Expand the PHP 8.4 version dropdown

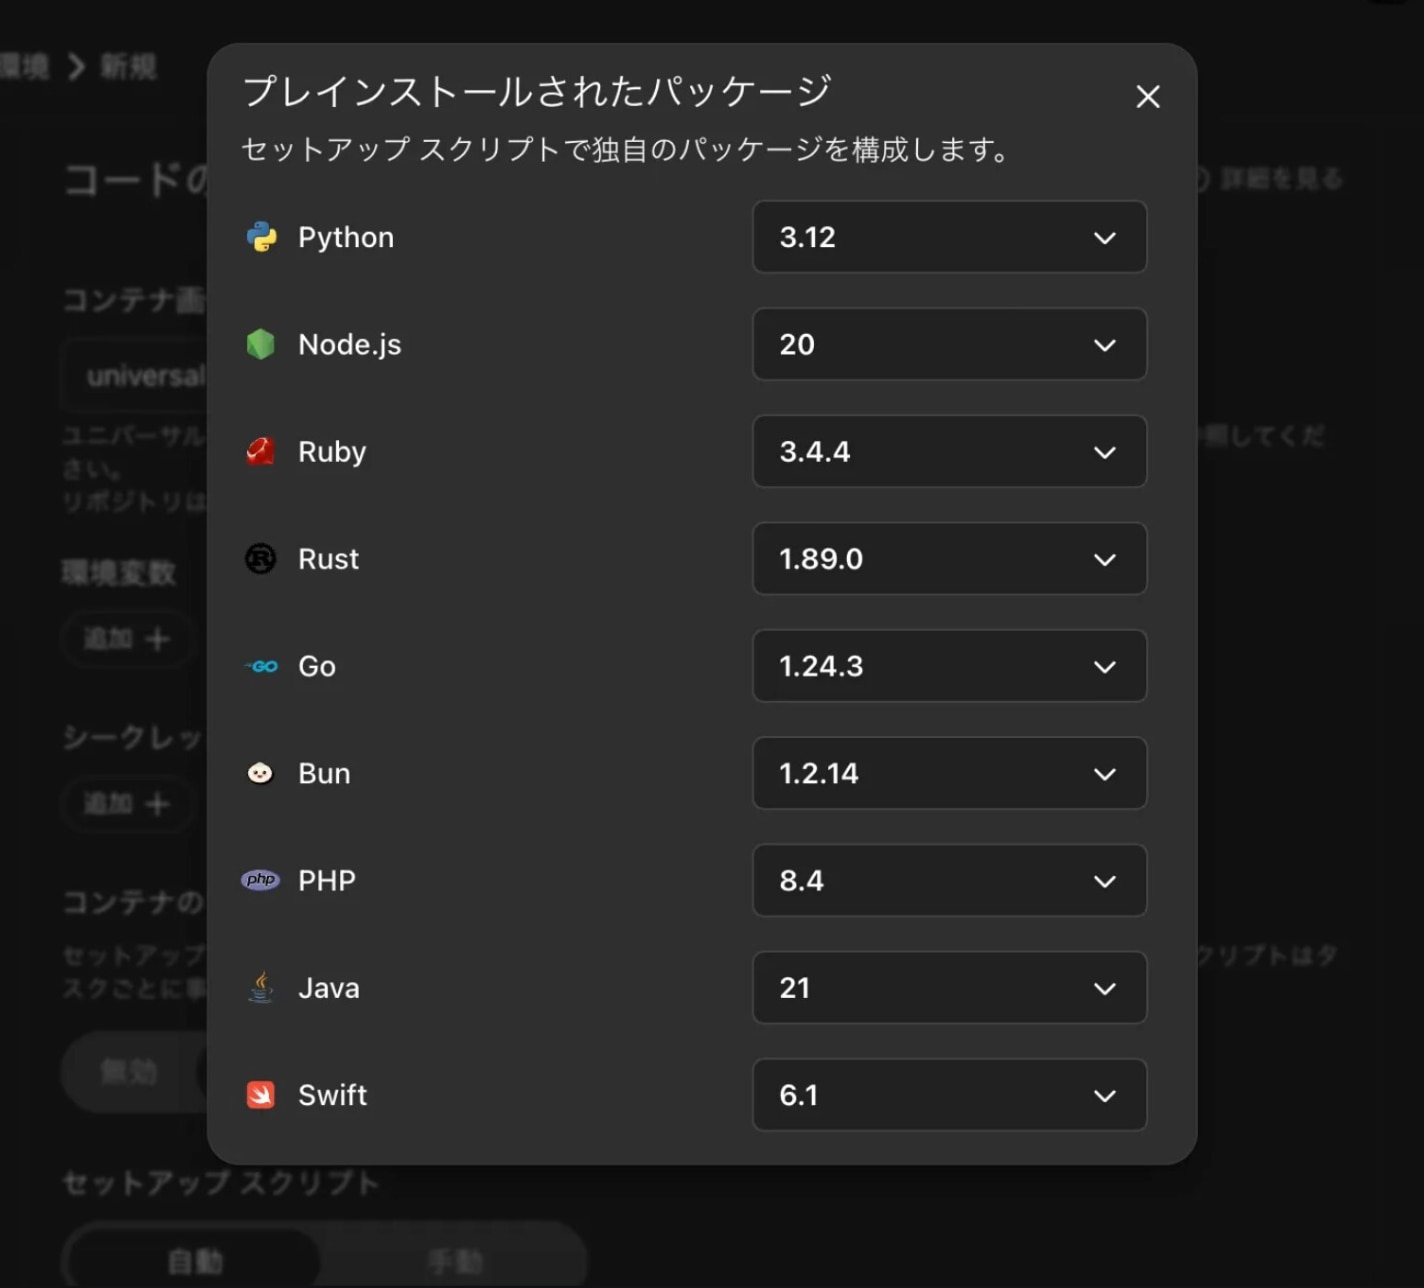pos(948,880)
